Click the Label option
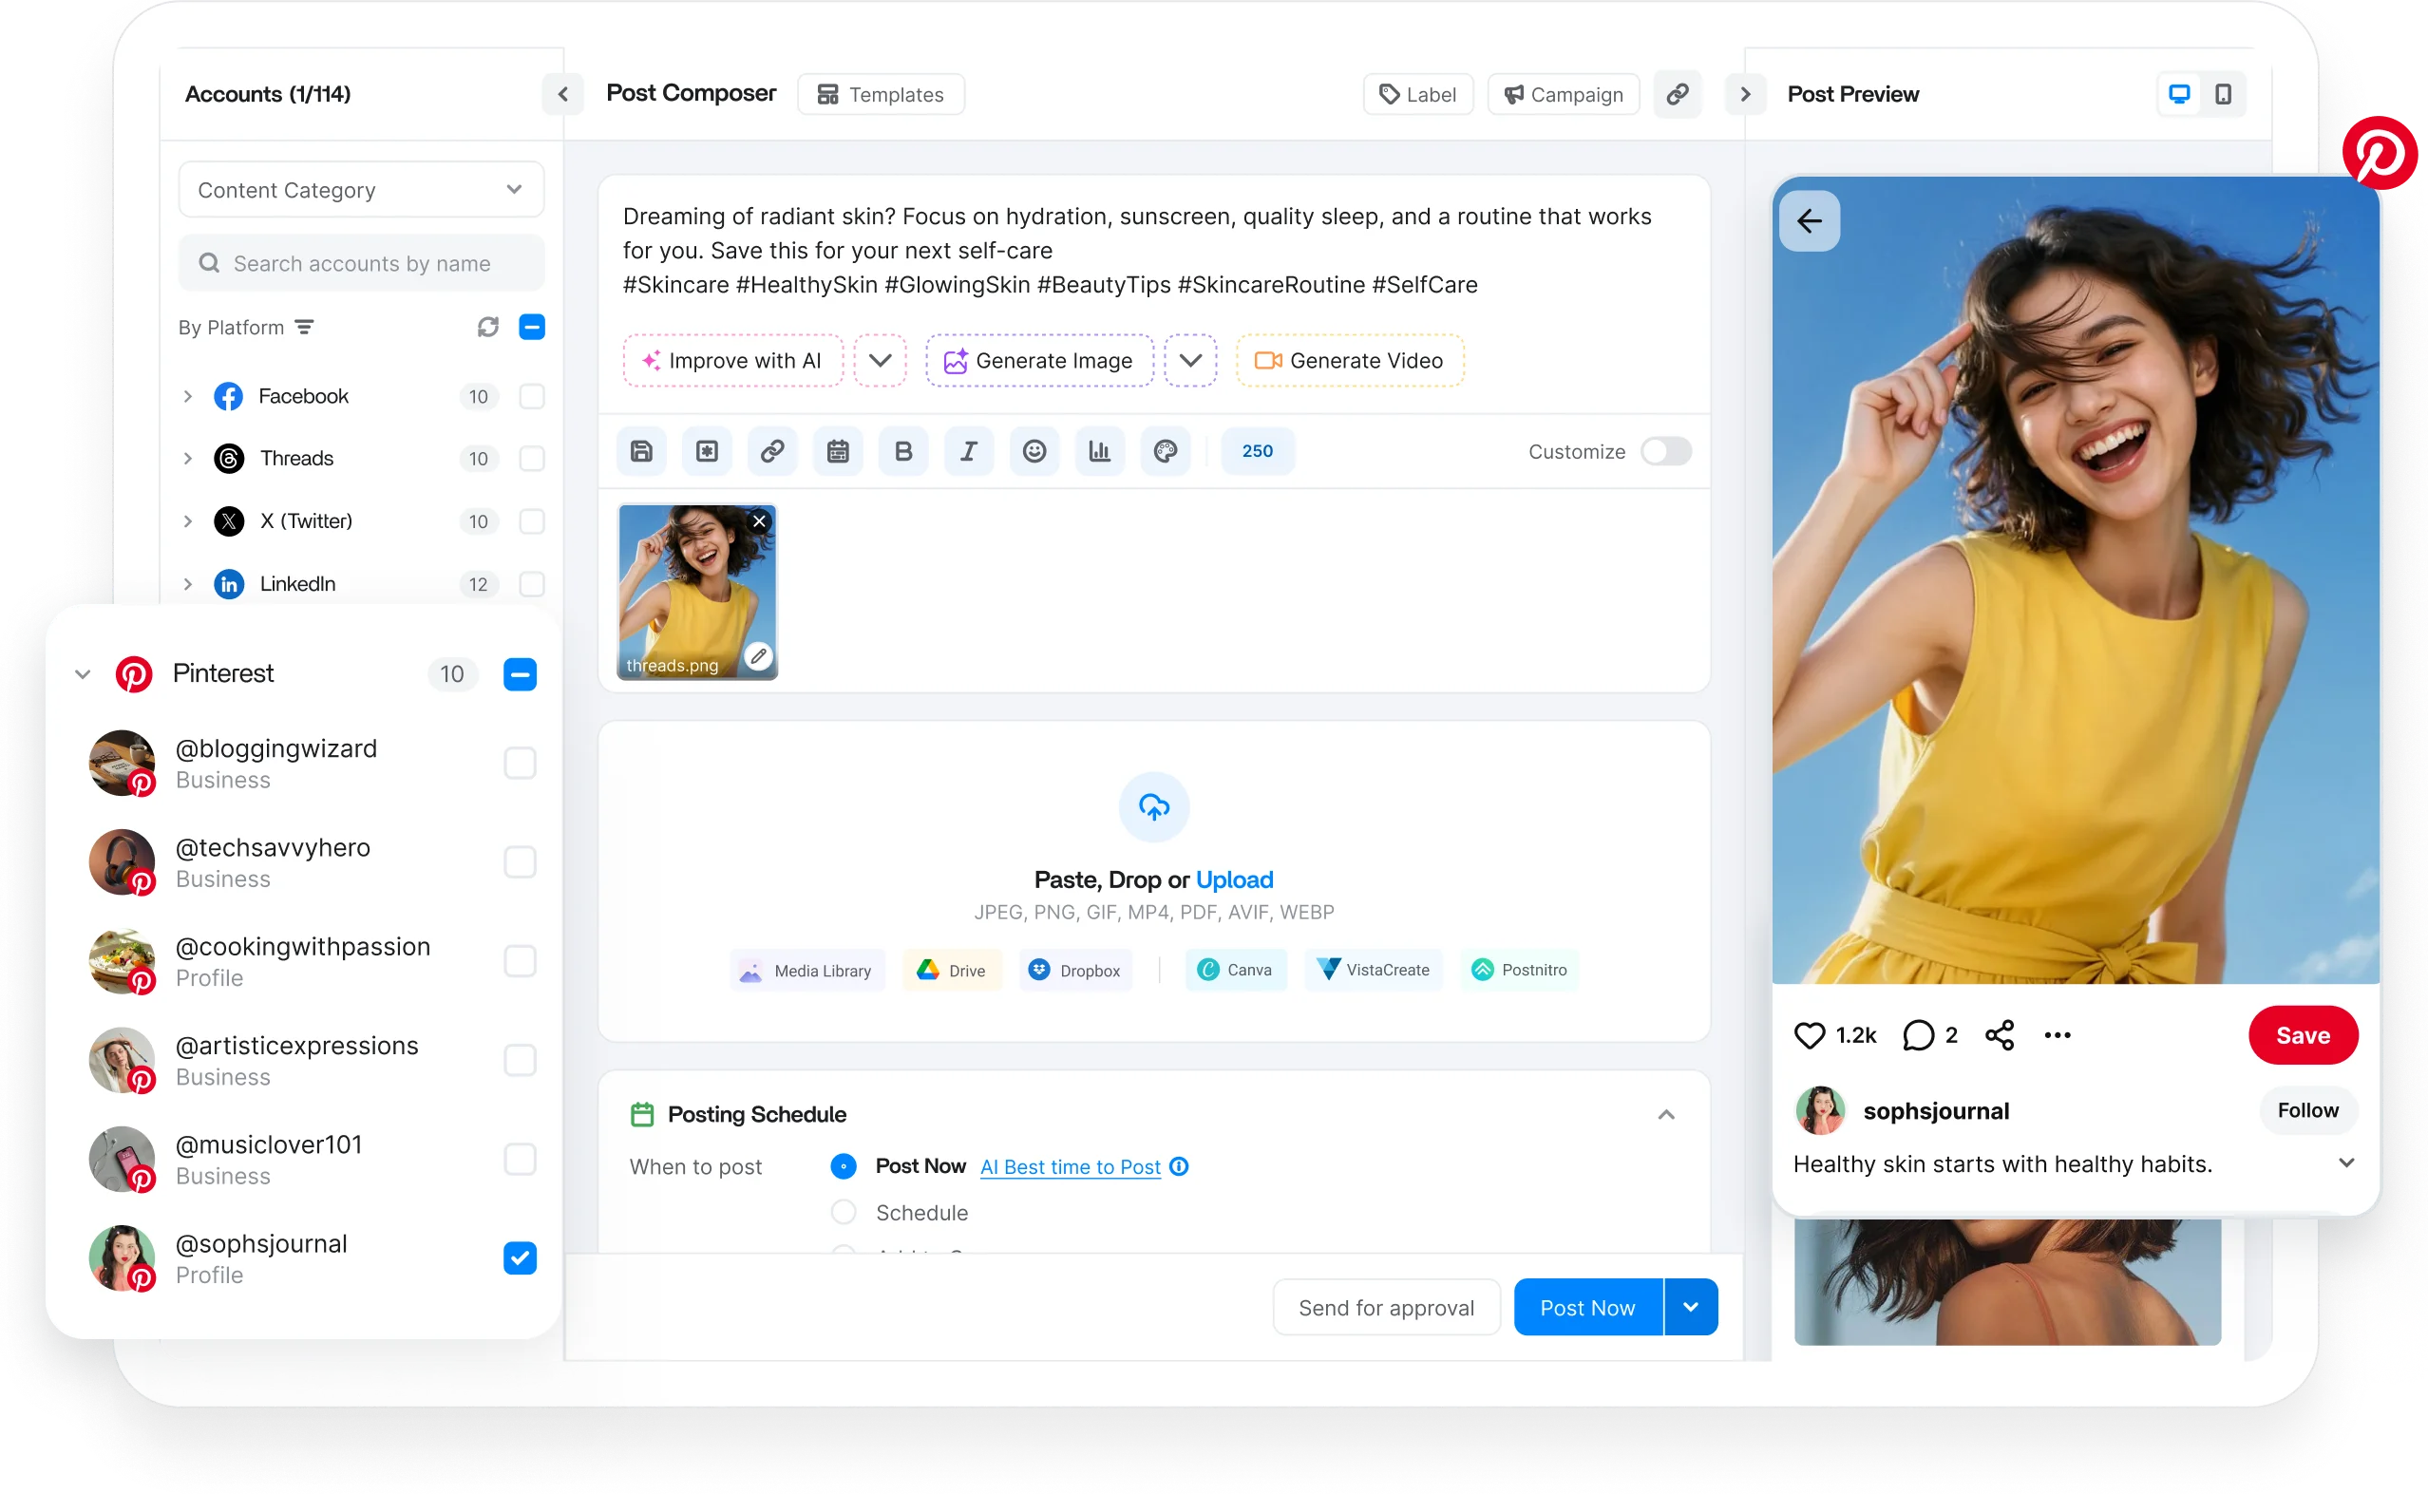 coord(1418,94)
